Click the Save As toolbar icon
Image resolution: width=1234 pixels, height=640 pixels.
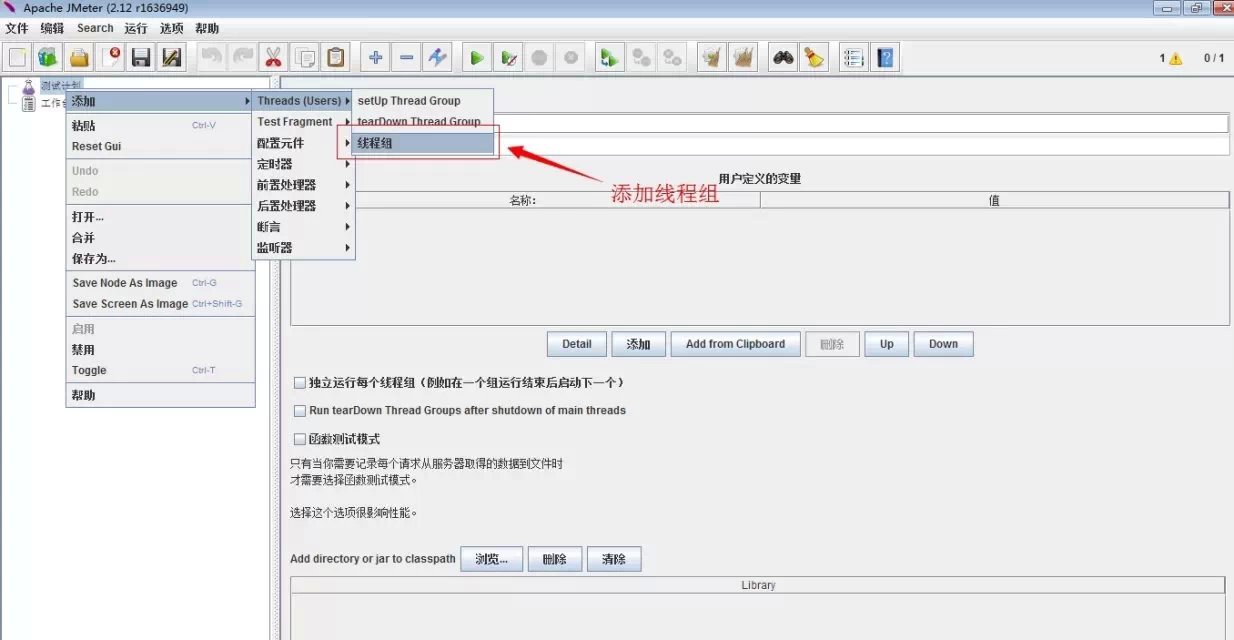[172, 58]
